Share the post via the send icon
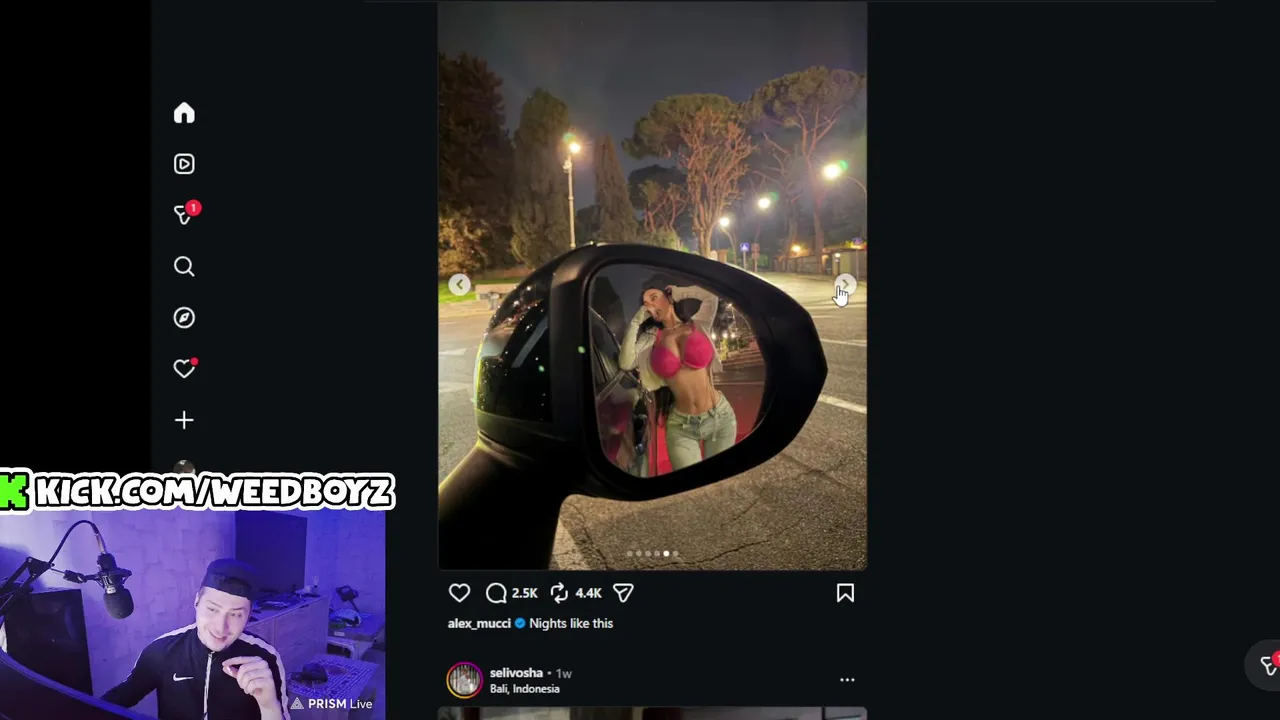The height and width of the screenshot is (720, 1280). [623, 593]
